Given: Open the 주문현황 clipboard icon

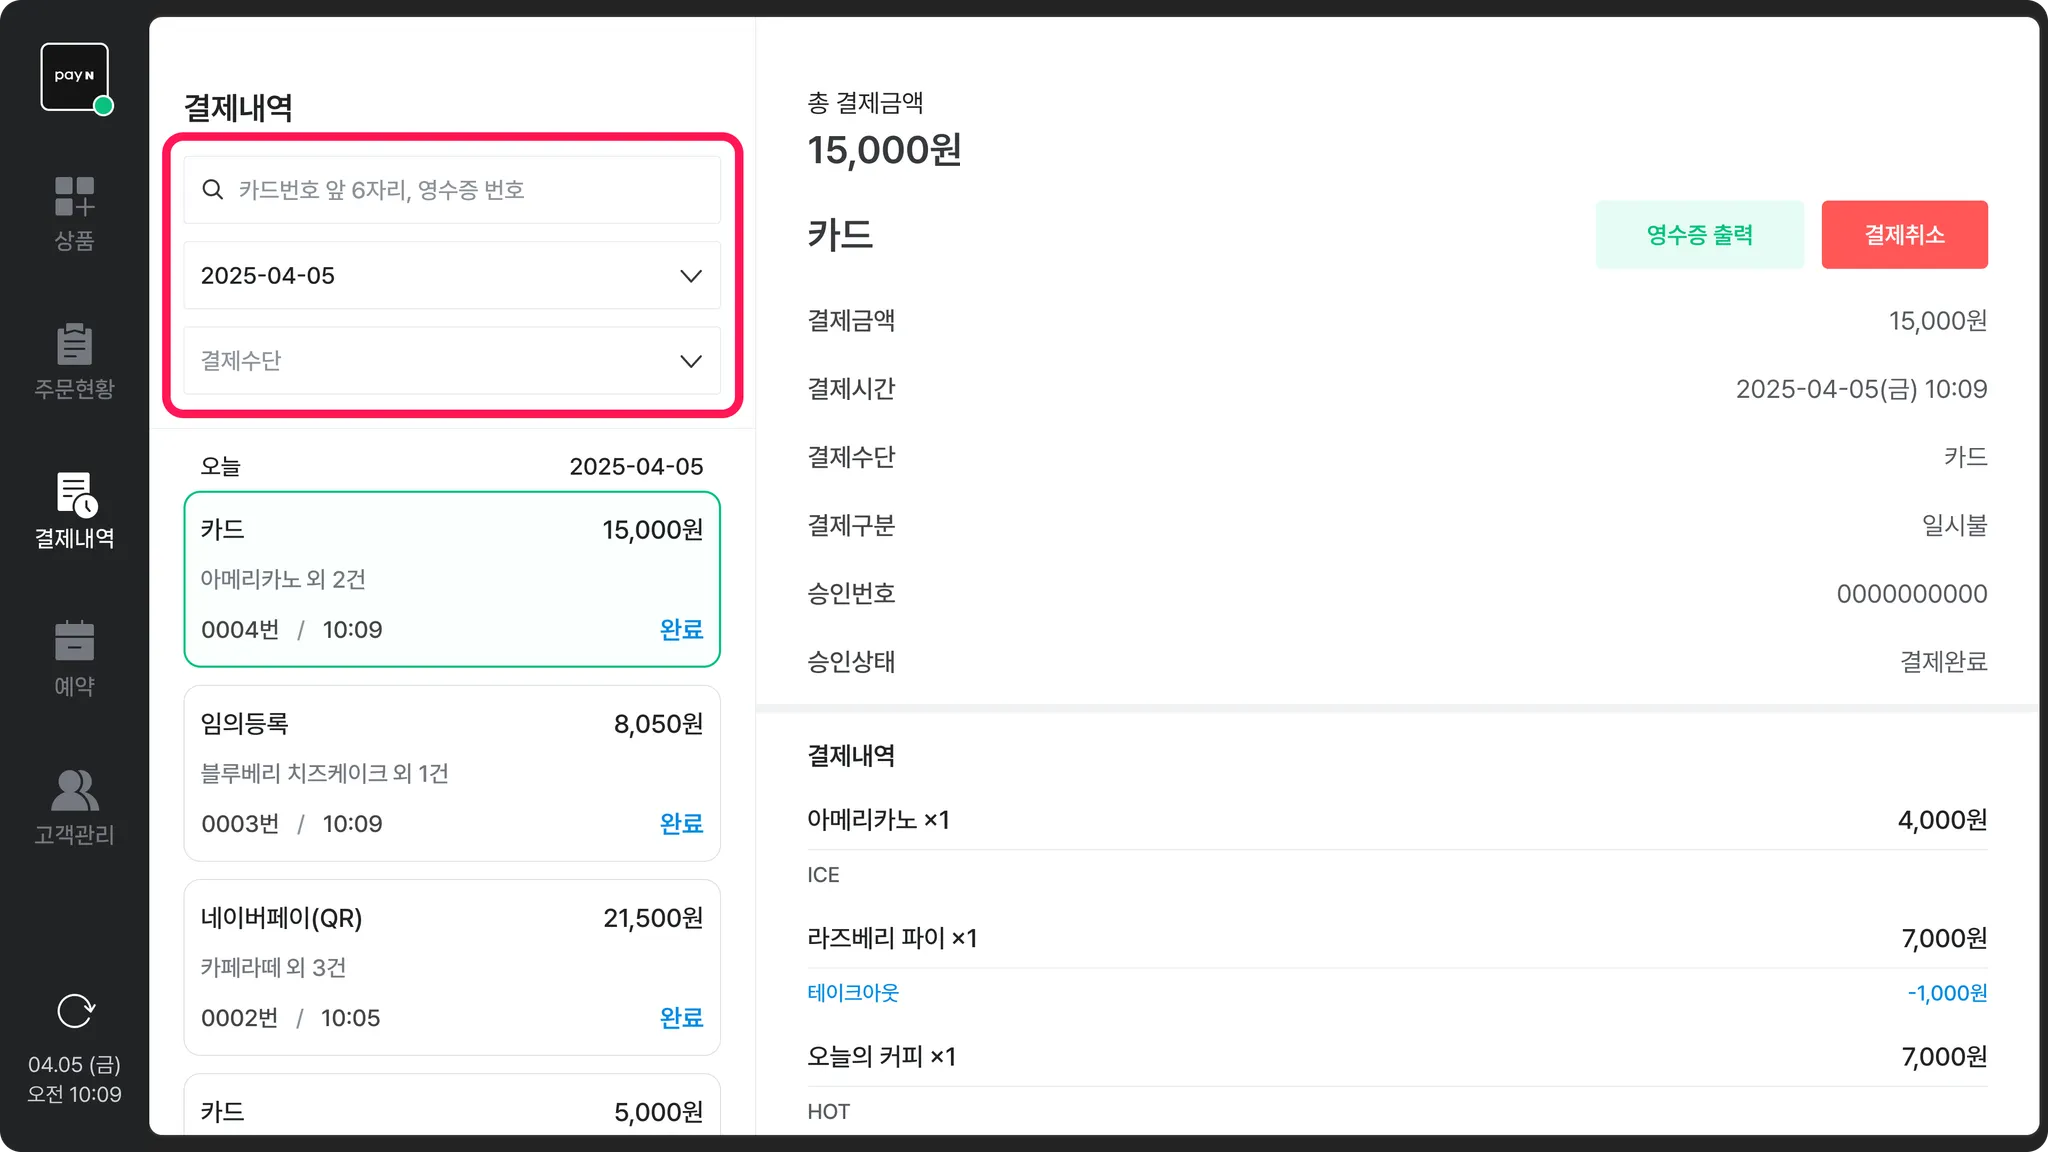Looking at the screenshot, I should point(75,344).
